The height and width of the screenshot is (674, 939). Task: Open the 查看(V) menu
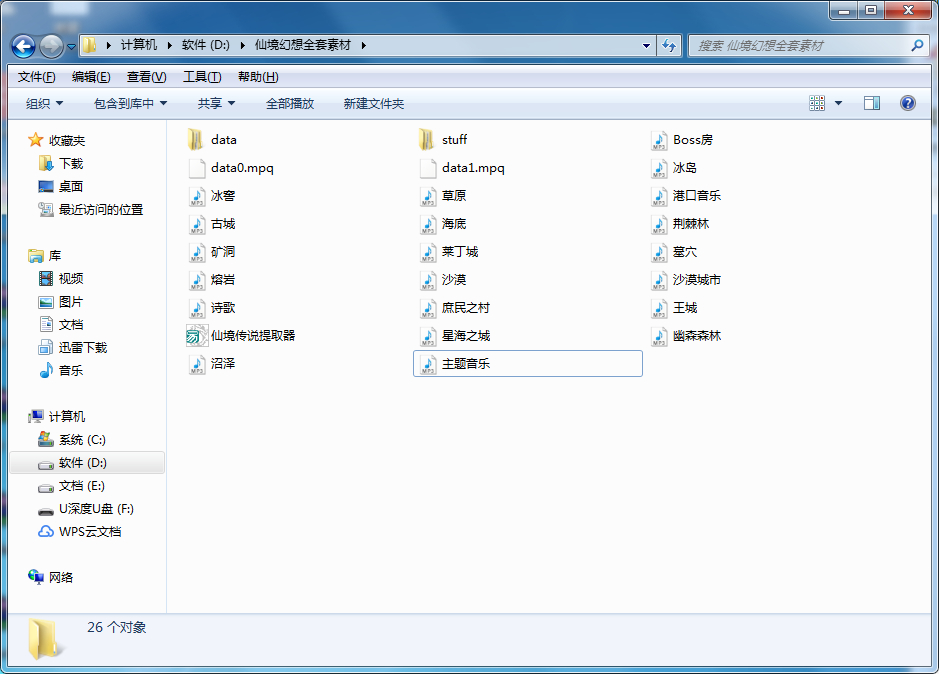(146, 77)
